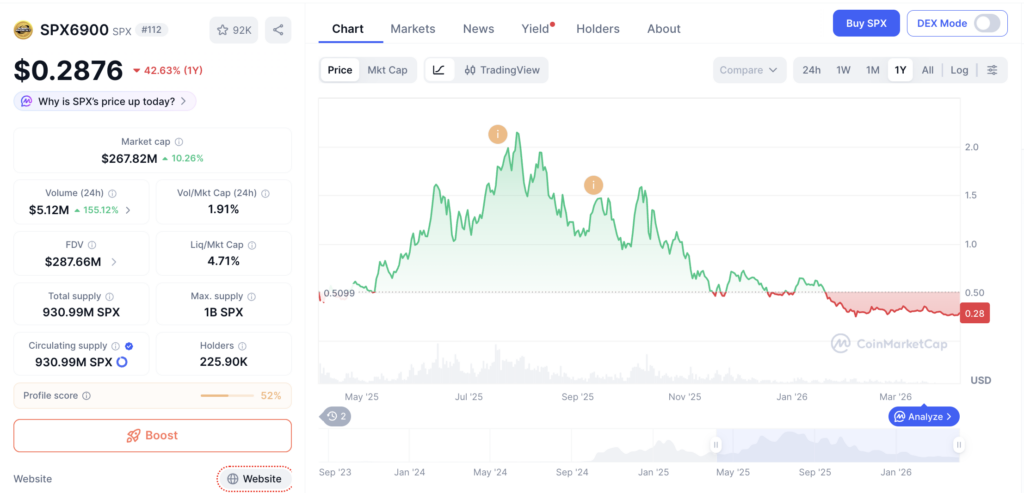Screen dimensions: 1024x493
Task: Expand the FDV details chevron
Action: point(114,262)
